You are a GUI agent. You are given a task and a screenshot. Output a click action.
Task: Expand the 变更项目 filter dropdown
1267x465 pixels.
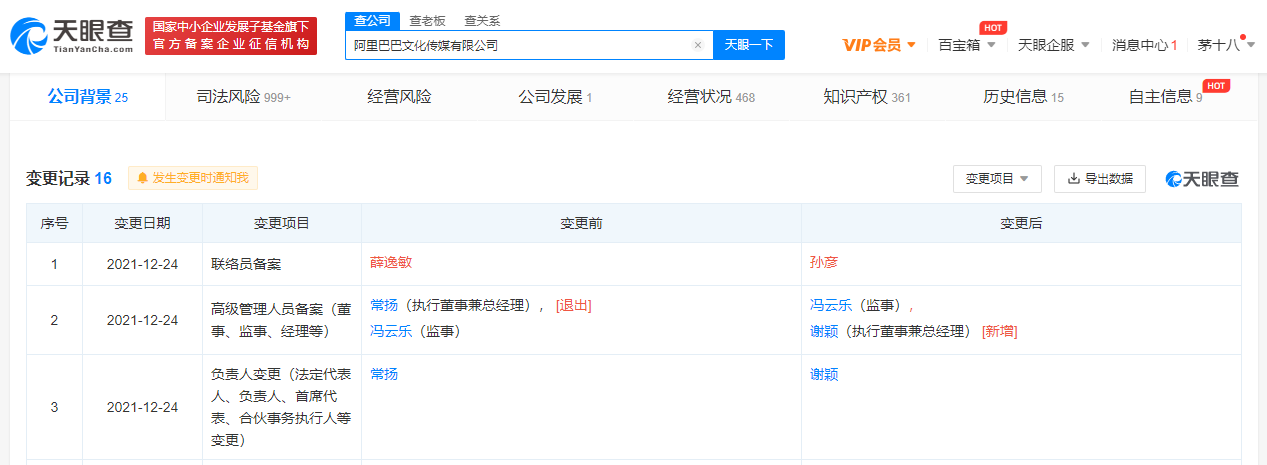point(997,179)
